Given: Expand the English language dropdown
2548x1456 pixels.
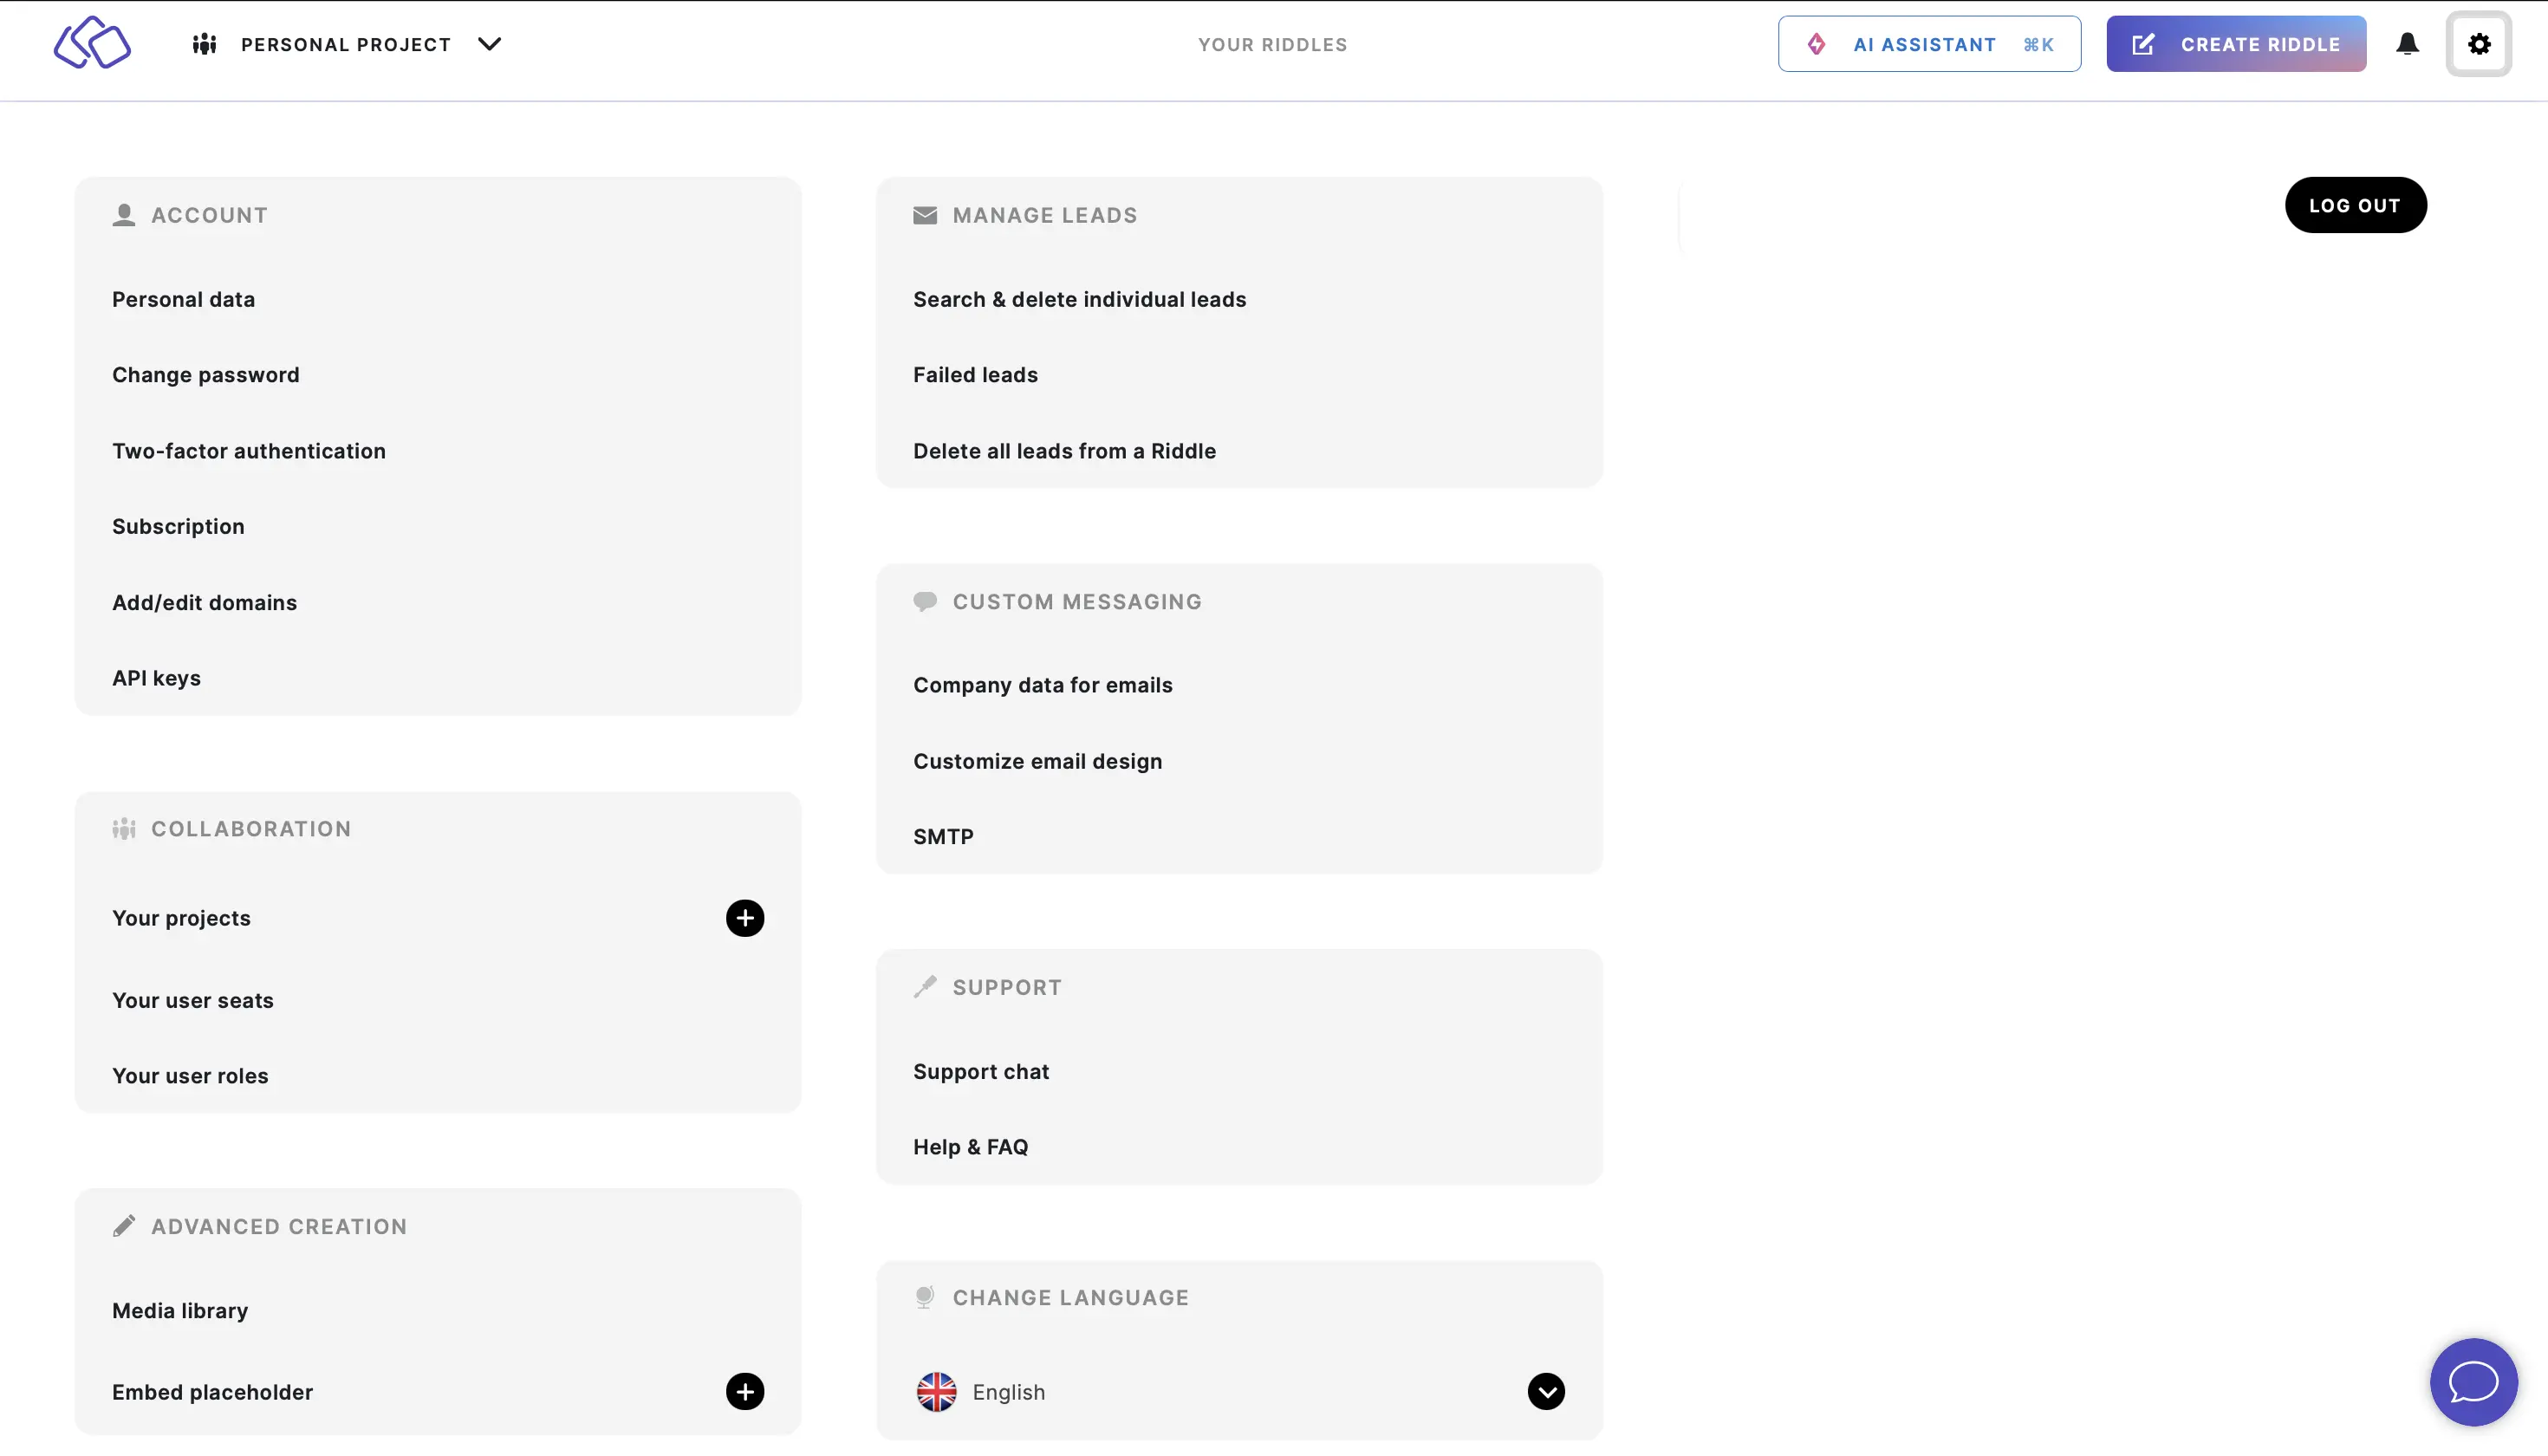Looking at the screenshot, I should (1545, 1391).
